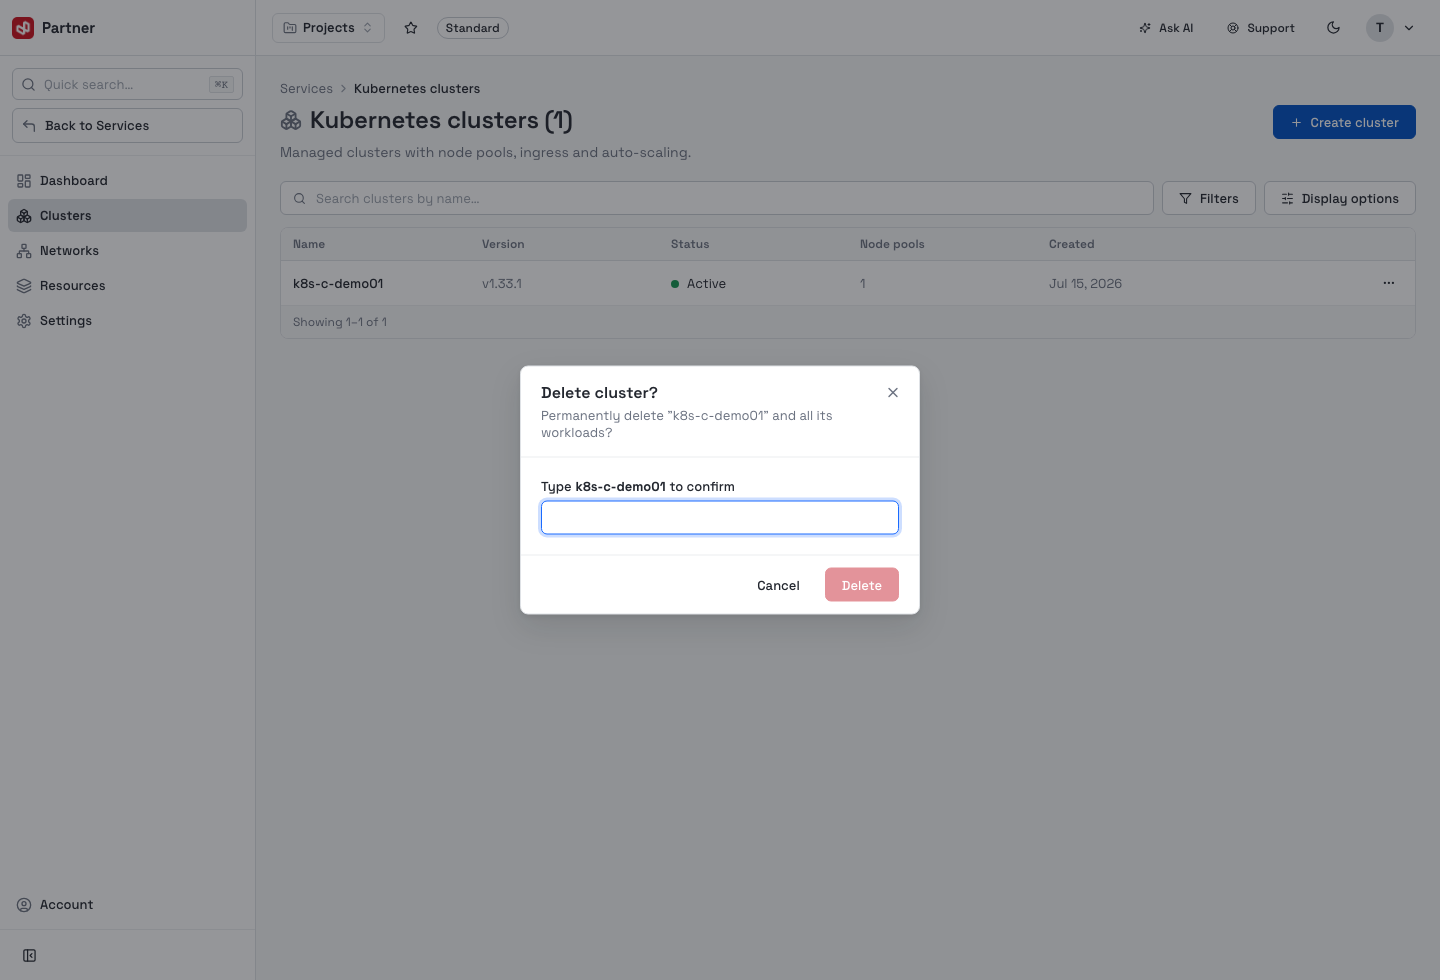Click the Services breadcrumb link
The height and width of the screenshot is (980, 1440).
tap(306, 89)
